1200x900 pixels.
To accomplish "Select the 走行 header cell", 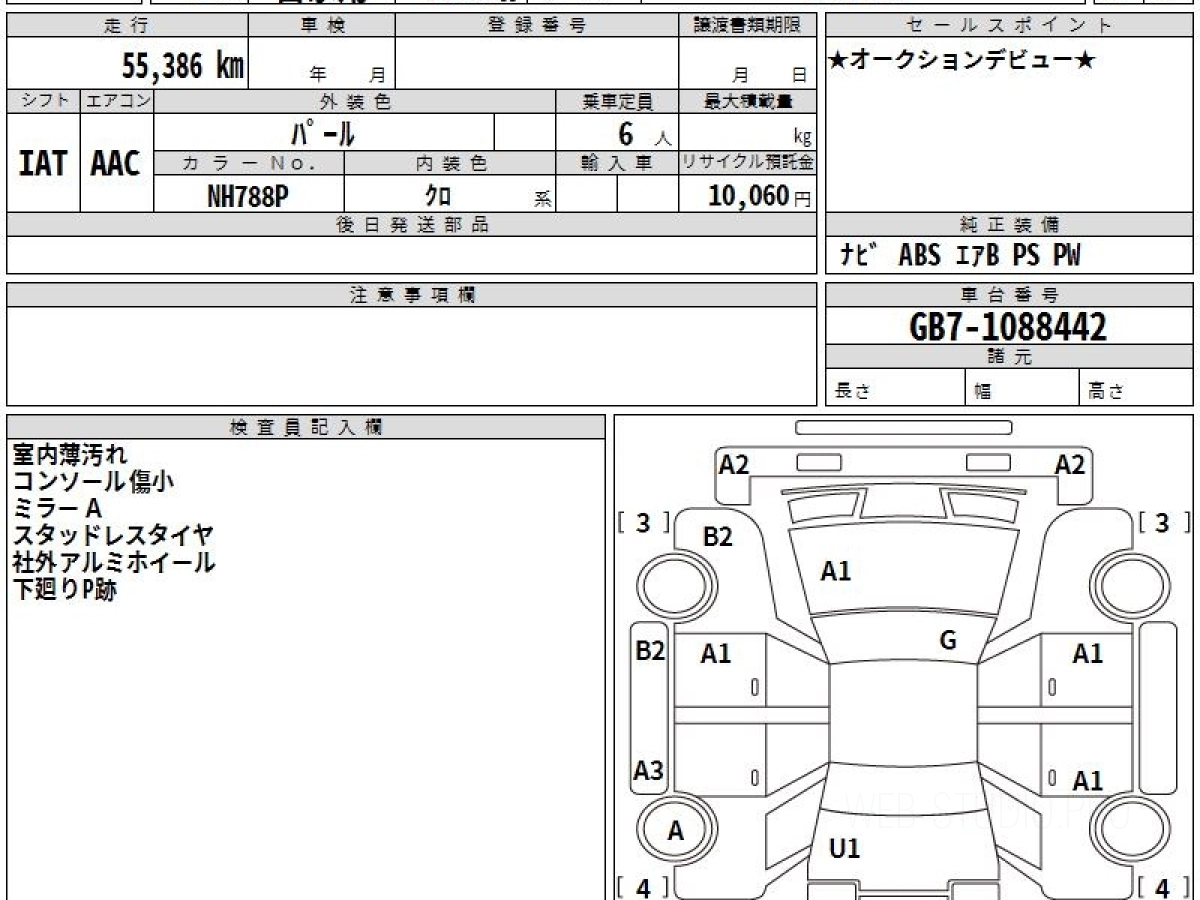I will 127,25.
